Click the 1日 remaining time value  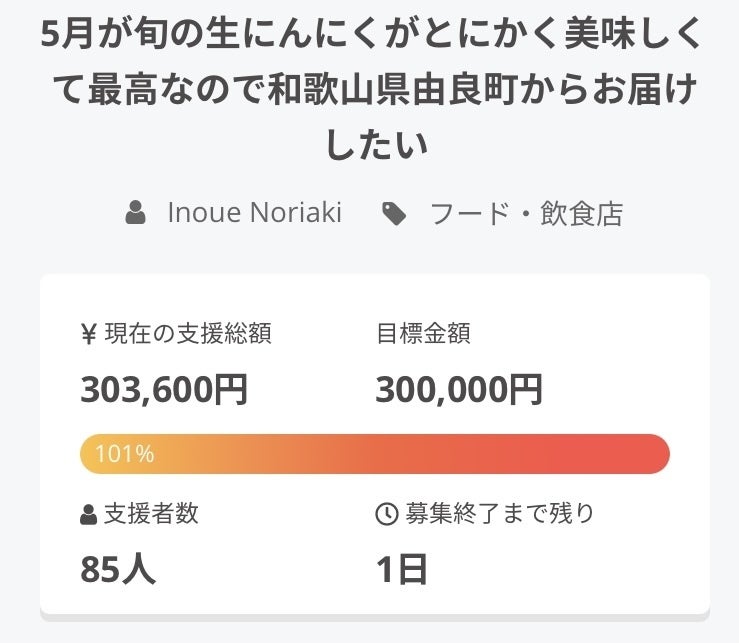[x=402, y=569]
